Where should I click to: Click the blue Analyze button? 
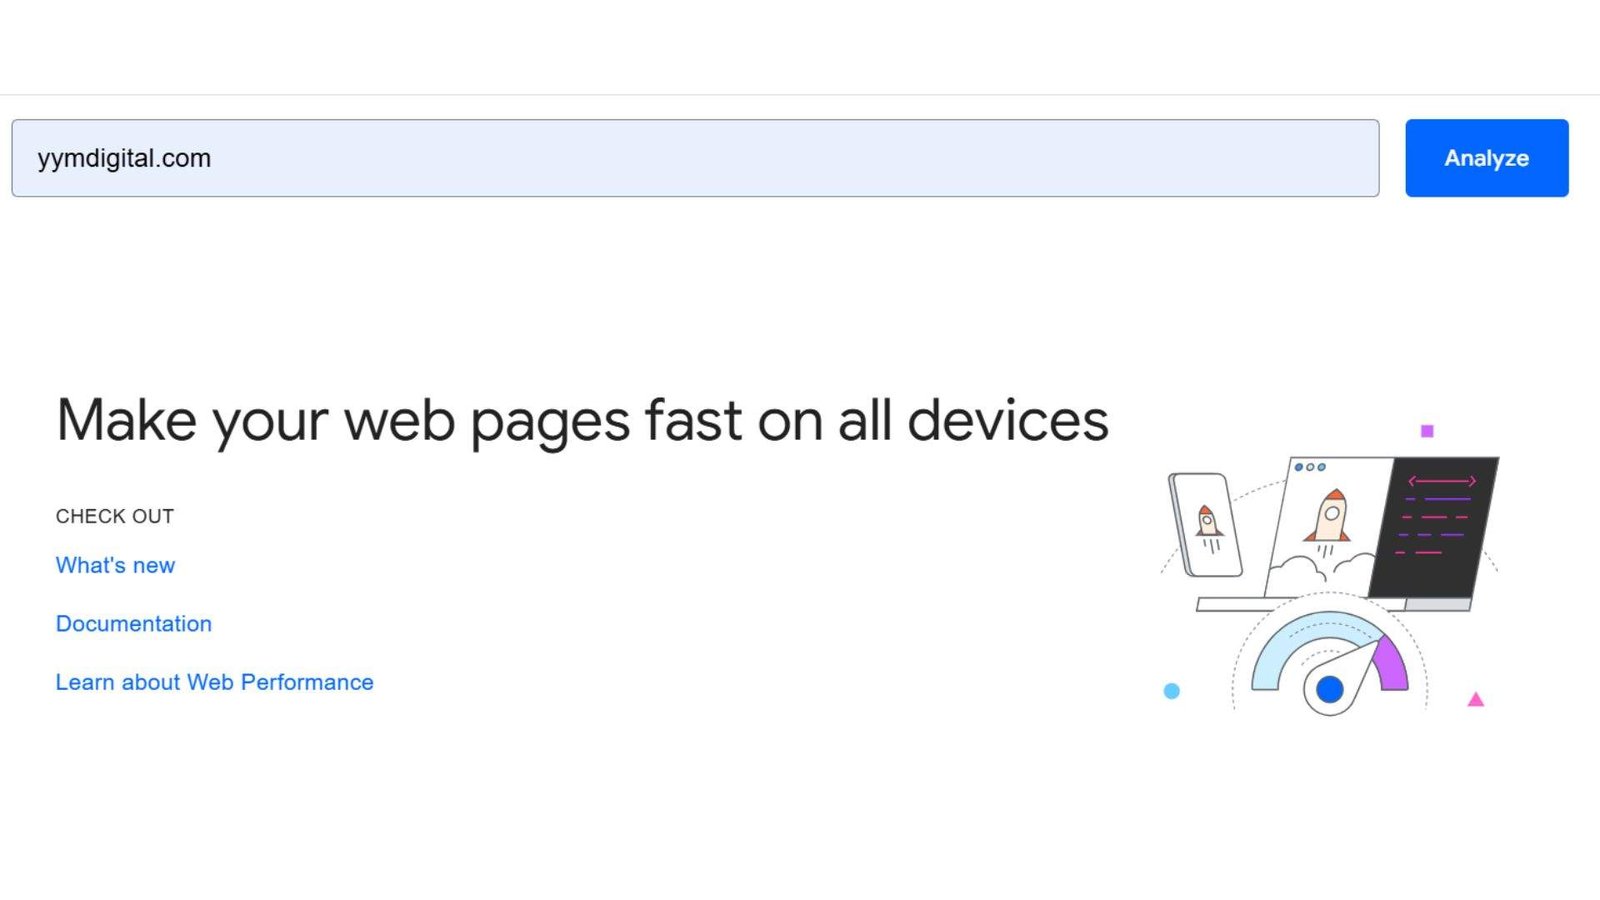point(1486,158)
